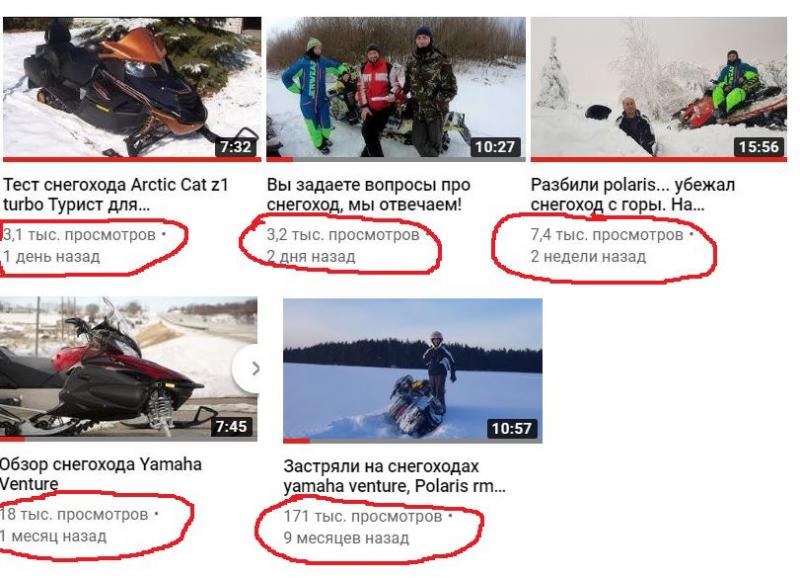Click "171 тыс. просмотров" view count text
The width and height of the screenshot is (800, 578).
tap(363, 516)
